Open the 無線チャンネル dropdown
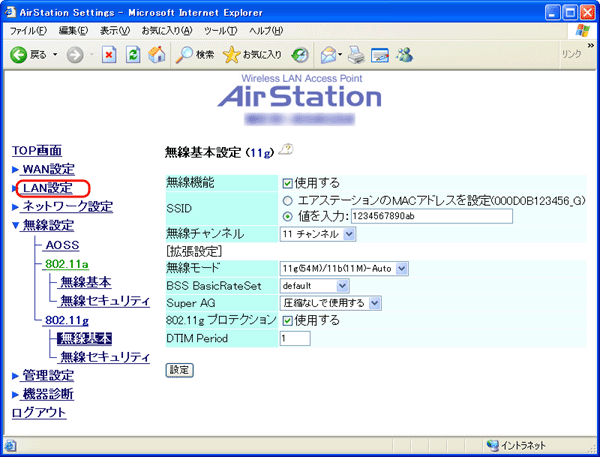This screenshot has width=600, height=457. pos(318,234)
